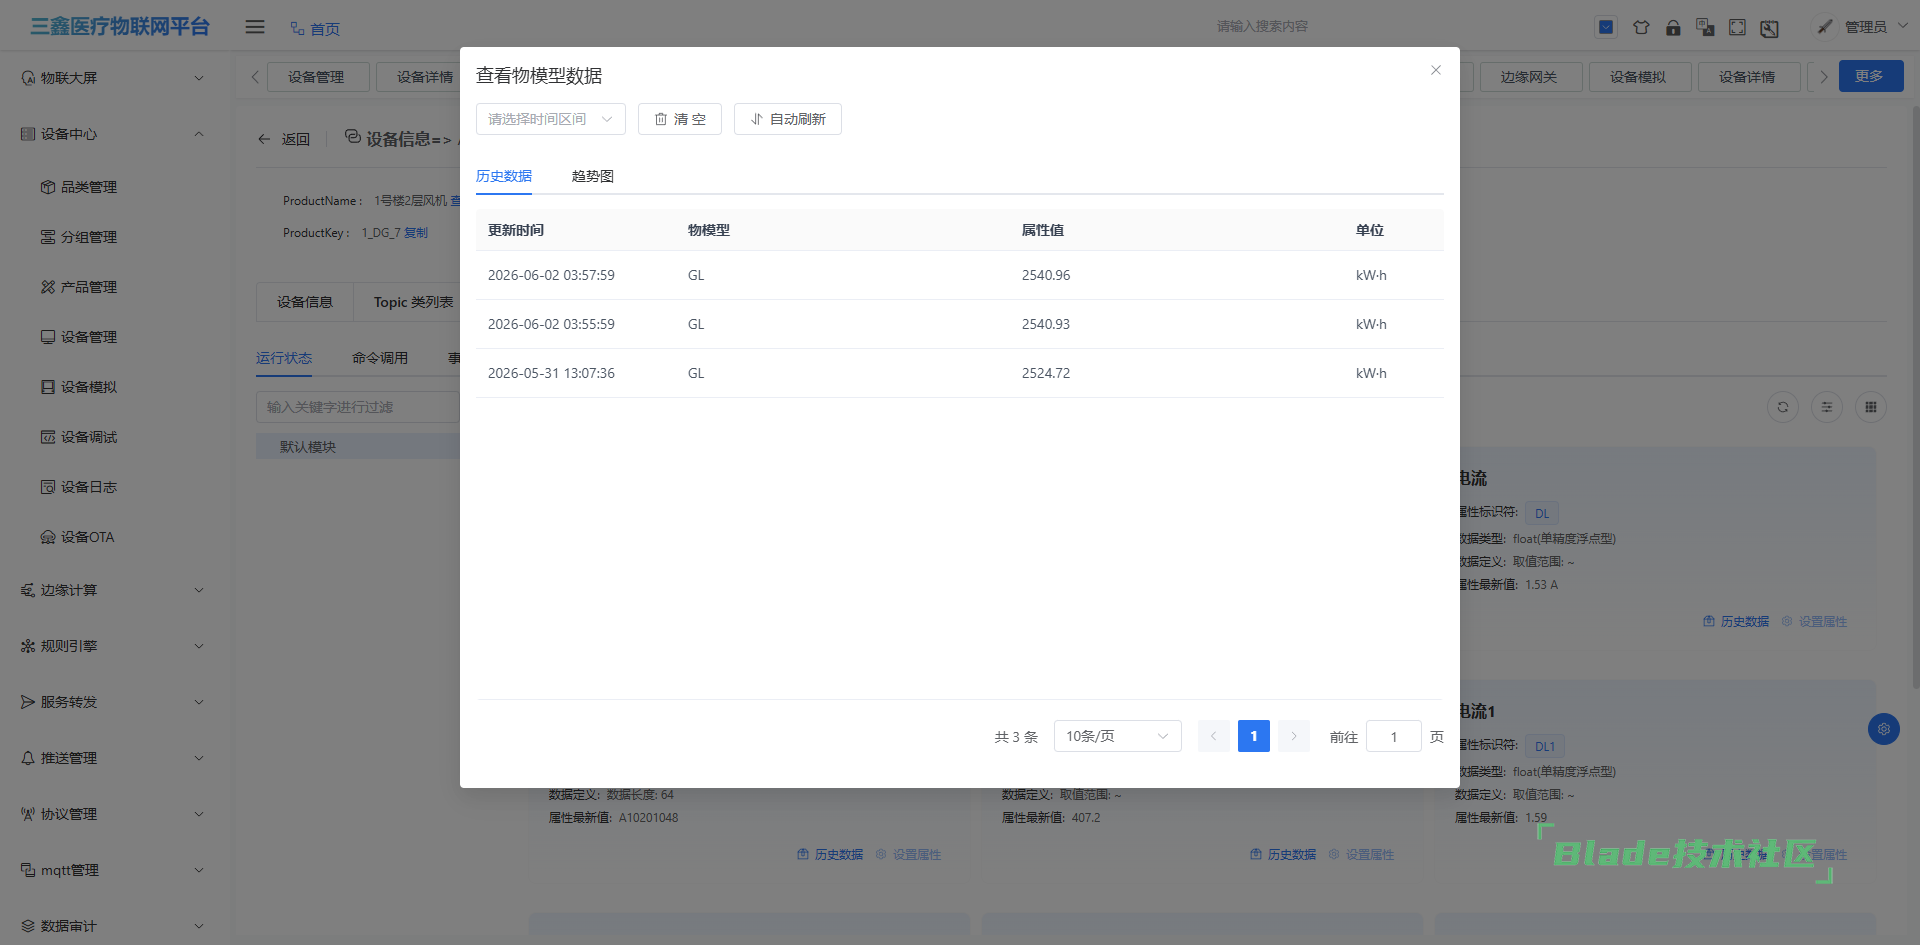
Task: Click the 产品管理 sidebar icon
Action: 48,287
